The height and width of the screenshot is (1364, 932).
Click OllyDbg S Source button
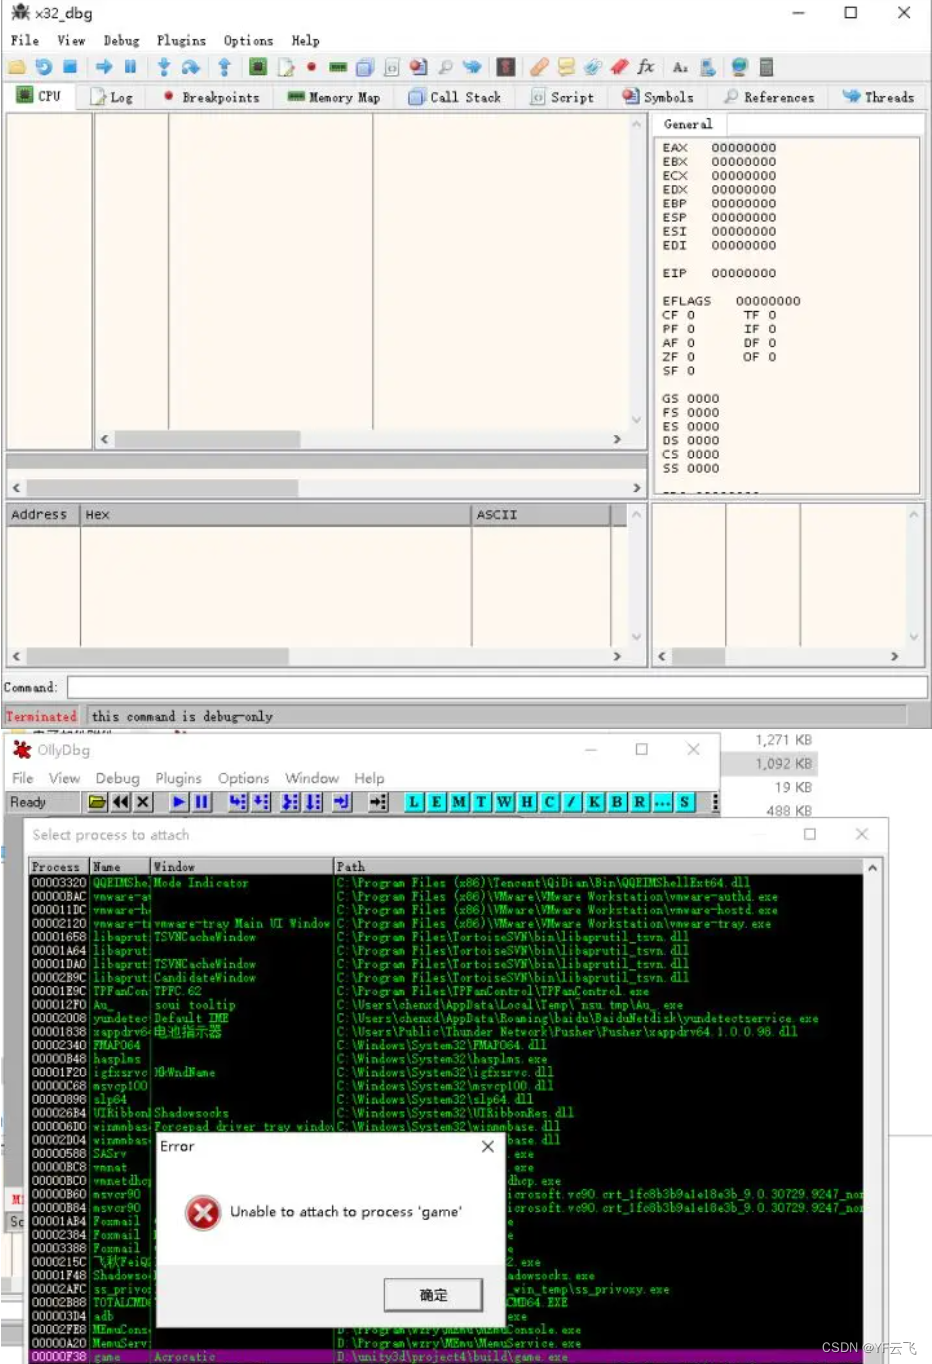tap(684, 802)
